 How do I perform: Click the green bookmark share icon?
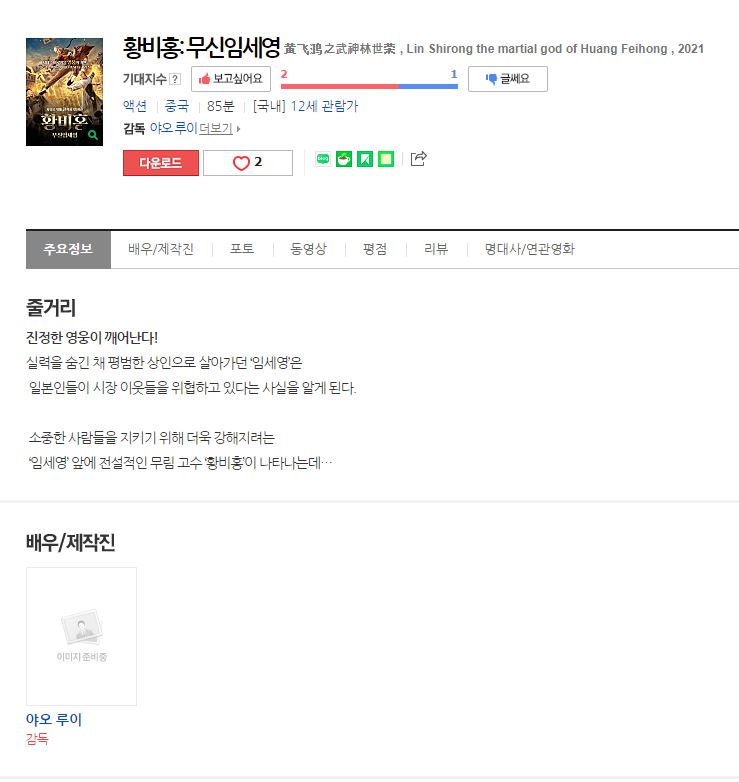click(x=365, y=159)
